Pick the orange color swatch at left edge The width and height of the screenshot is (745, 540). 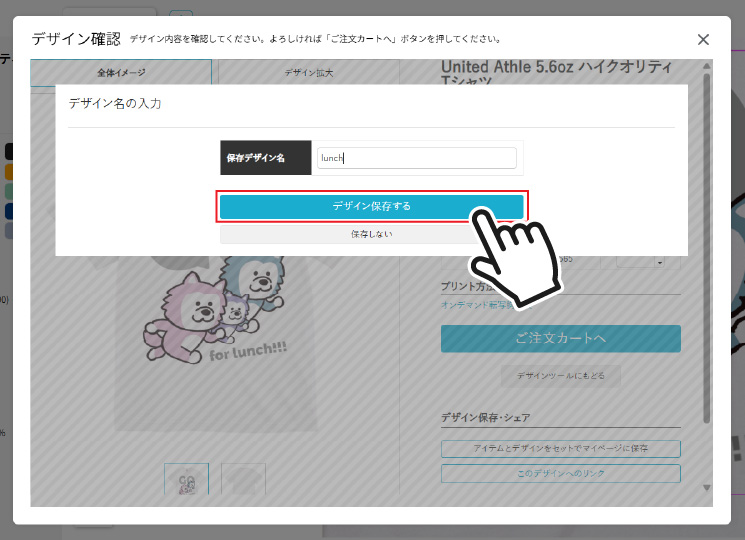pos(9,172)
